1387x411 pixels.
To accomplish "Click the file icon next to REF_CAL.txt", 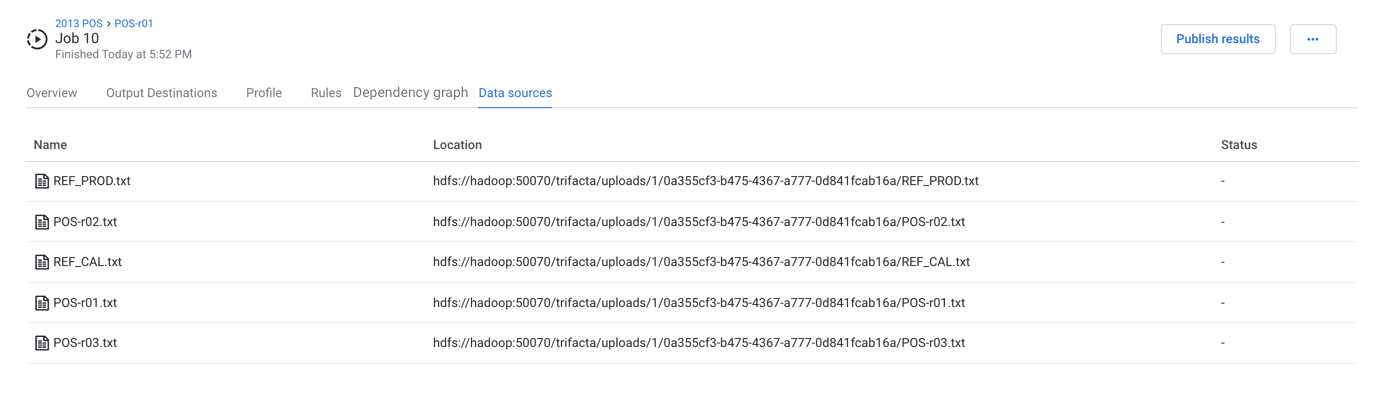I will coord(42,262).
